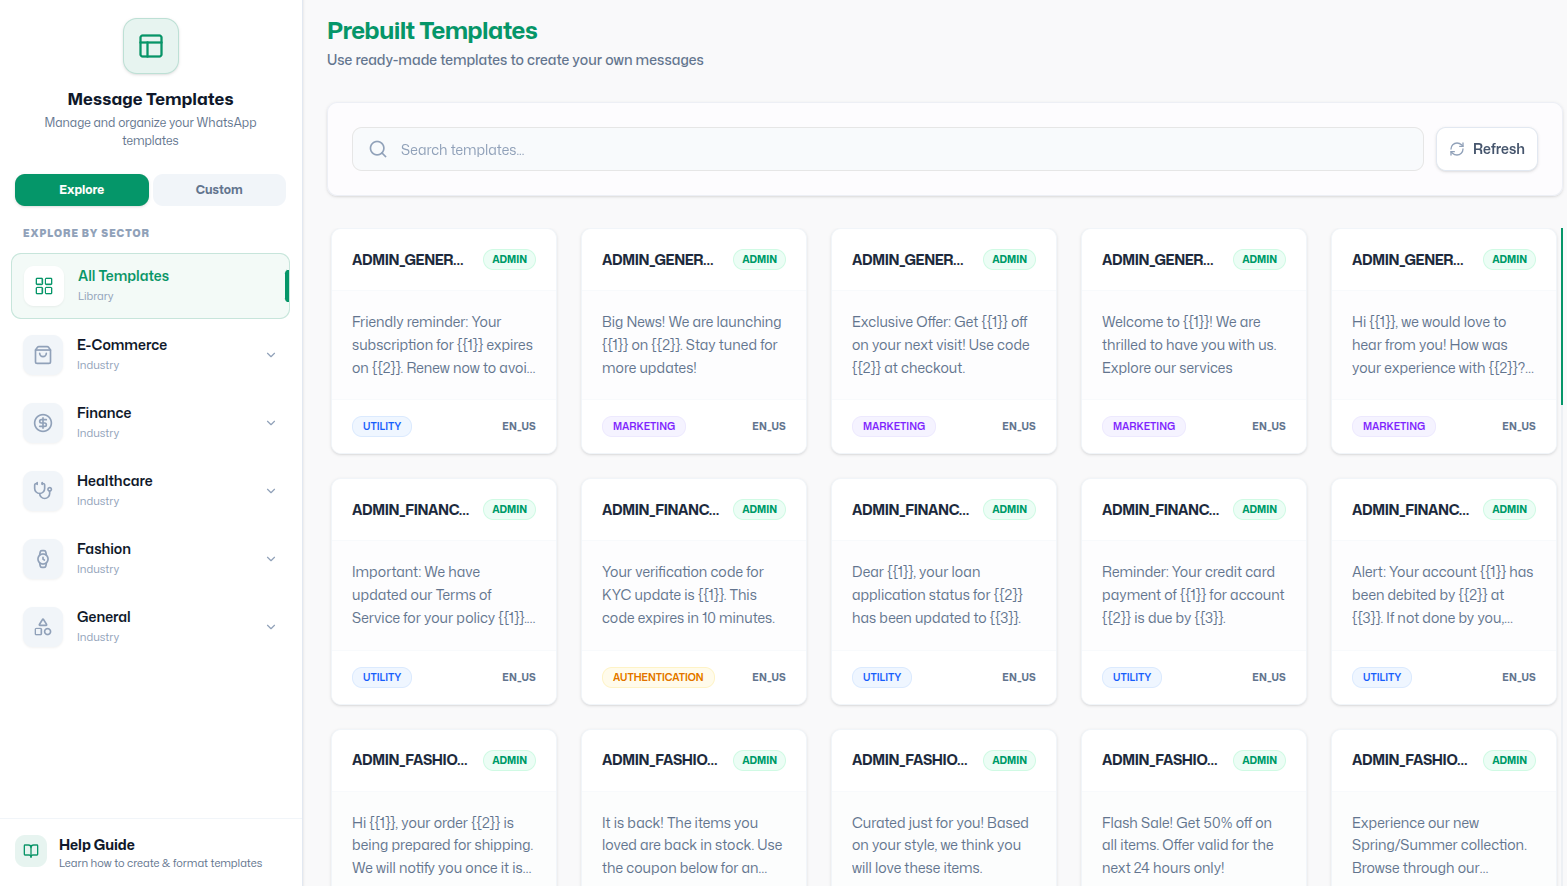Open the order prepared for shipping template
The width and height of the screenshot is (1567, 886).
pyautogui.click(x=444, y=808)
